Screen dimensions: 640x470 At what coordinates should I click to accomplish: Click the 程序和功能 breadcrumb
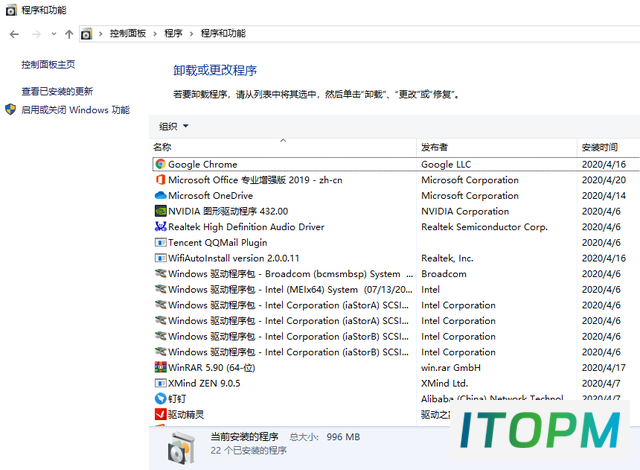click(223, 33)
